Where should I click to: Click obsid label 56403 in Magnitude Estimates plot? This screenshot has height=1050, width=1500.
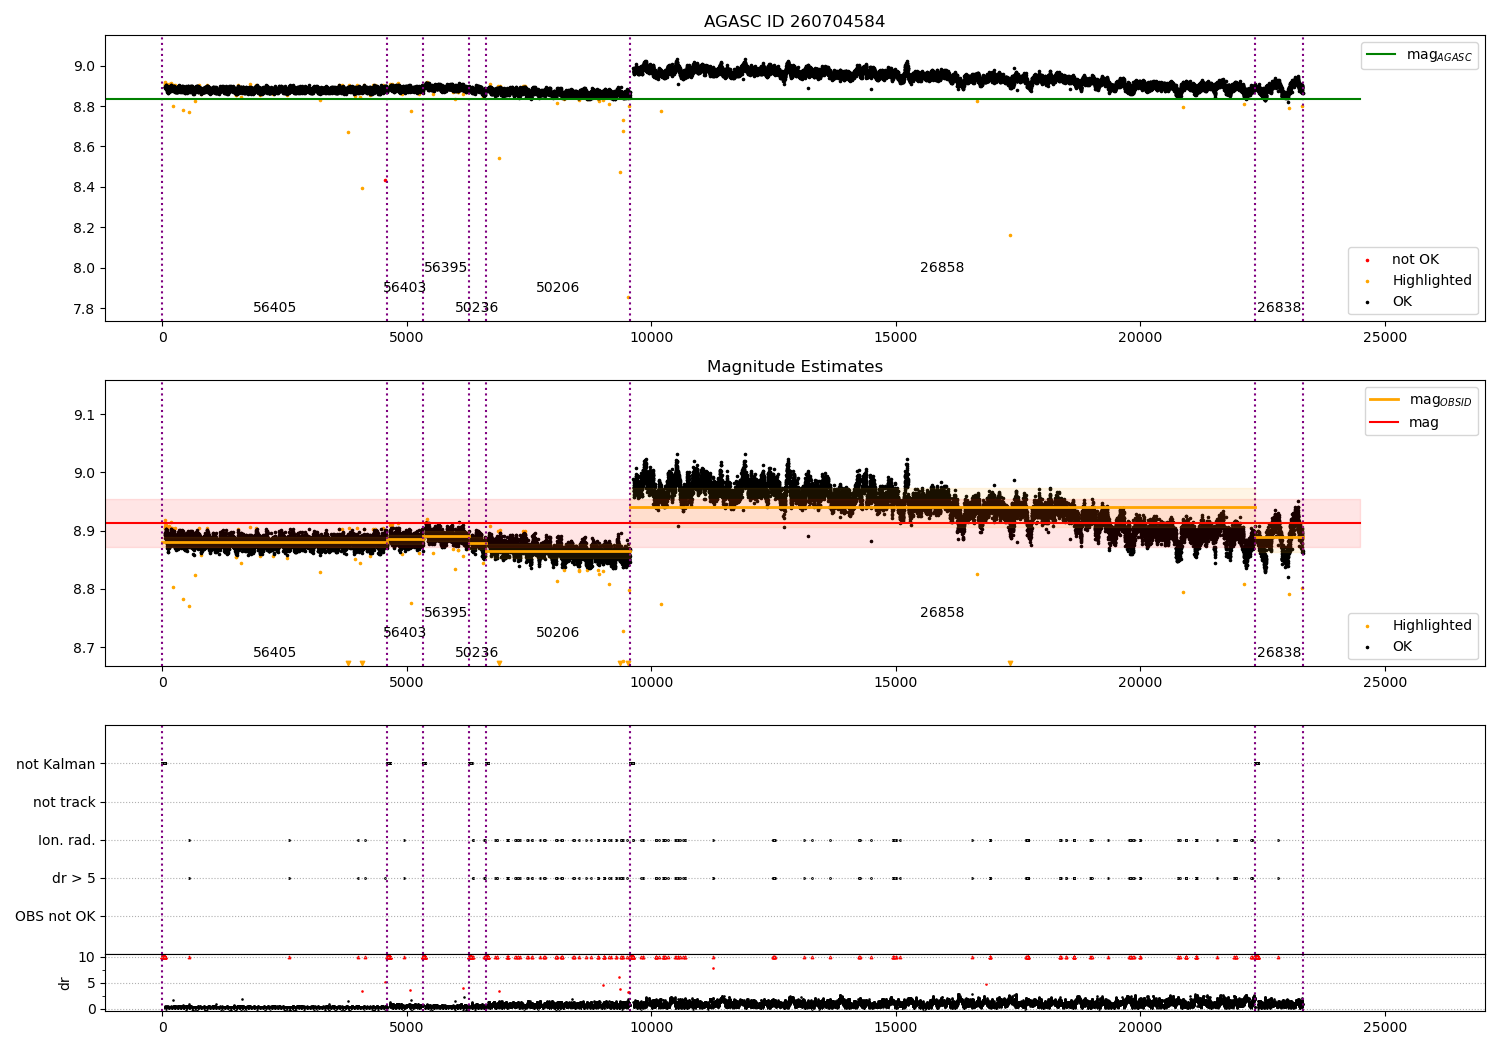click(404, 633)
